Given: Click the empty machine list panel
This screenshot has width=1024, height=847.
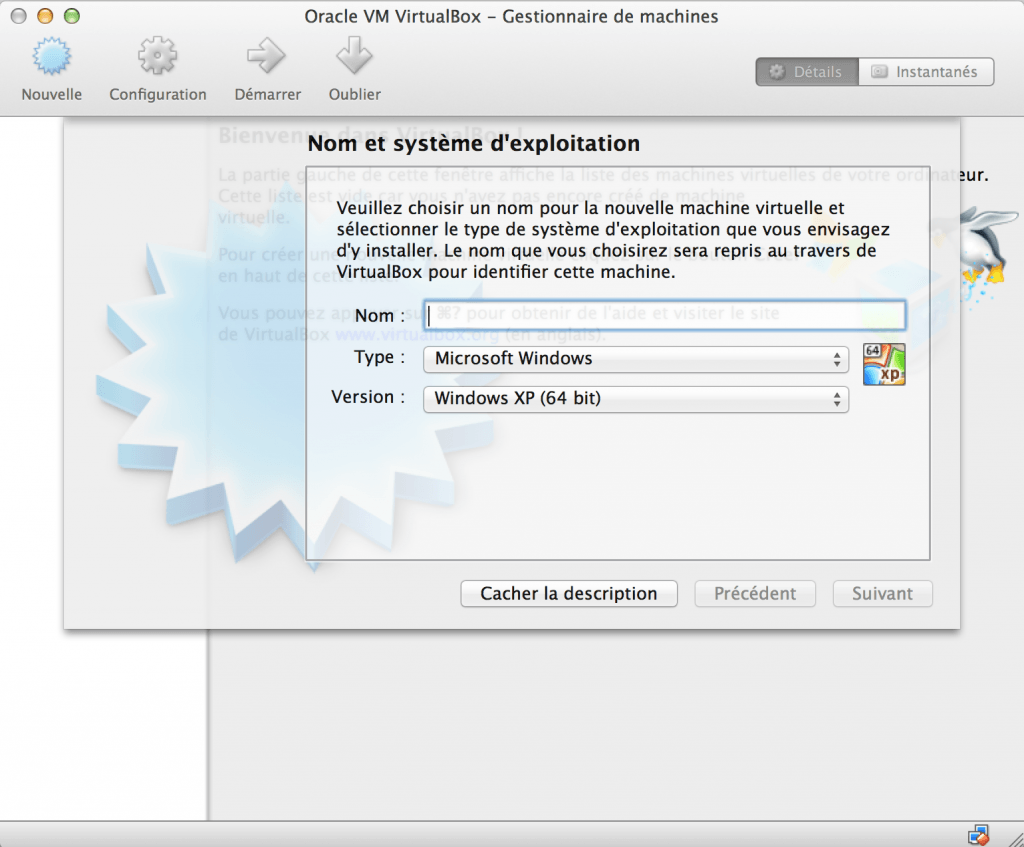Looking at the screenshot, I should [x=100, y=730].
